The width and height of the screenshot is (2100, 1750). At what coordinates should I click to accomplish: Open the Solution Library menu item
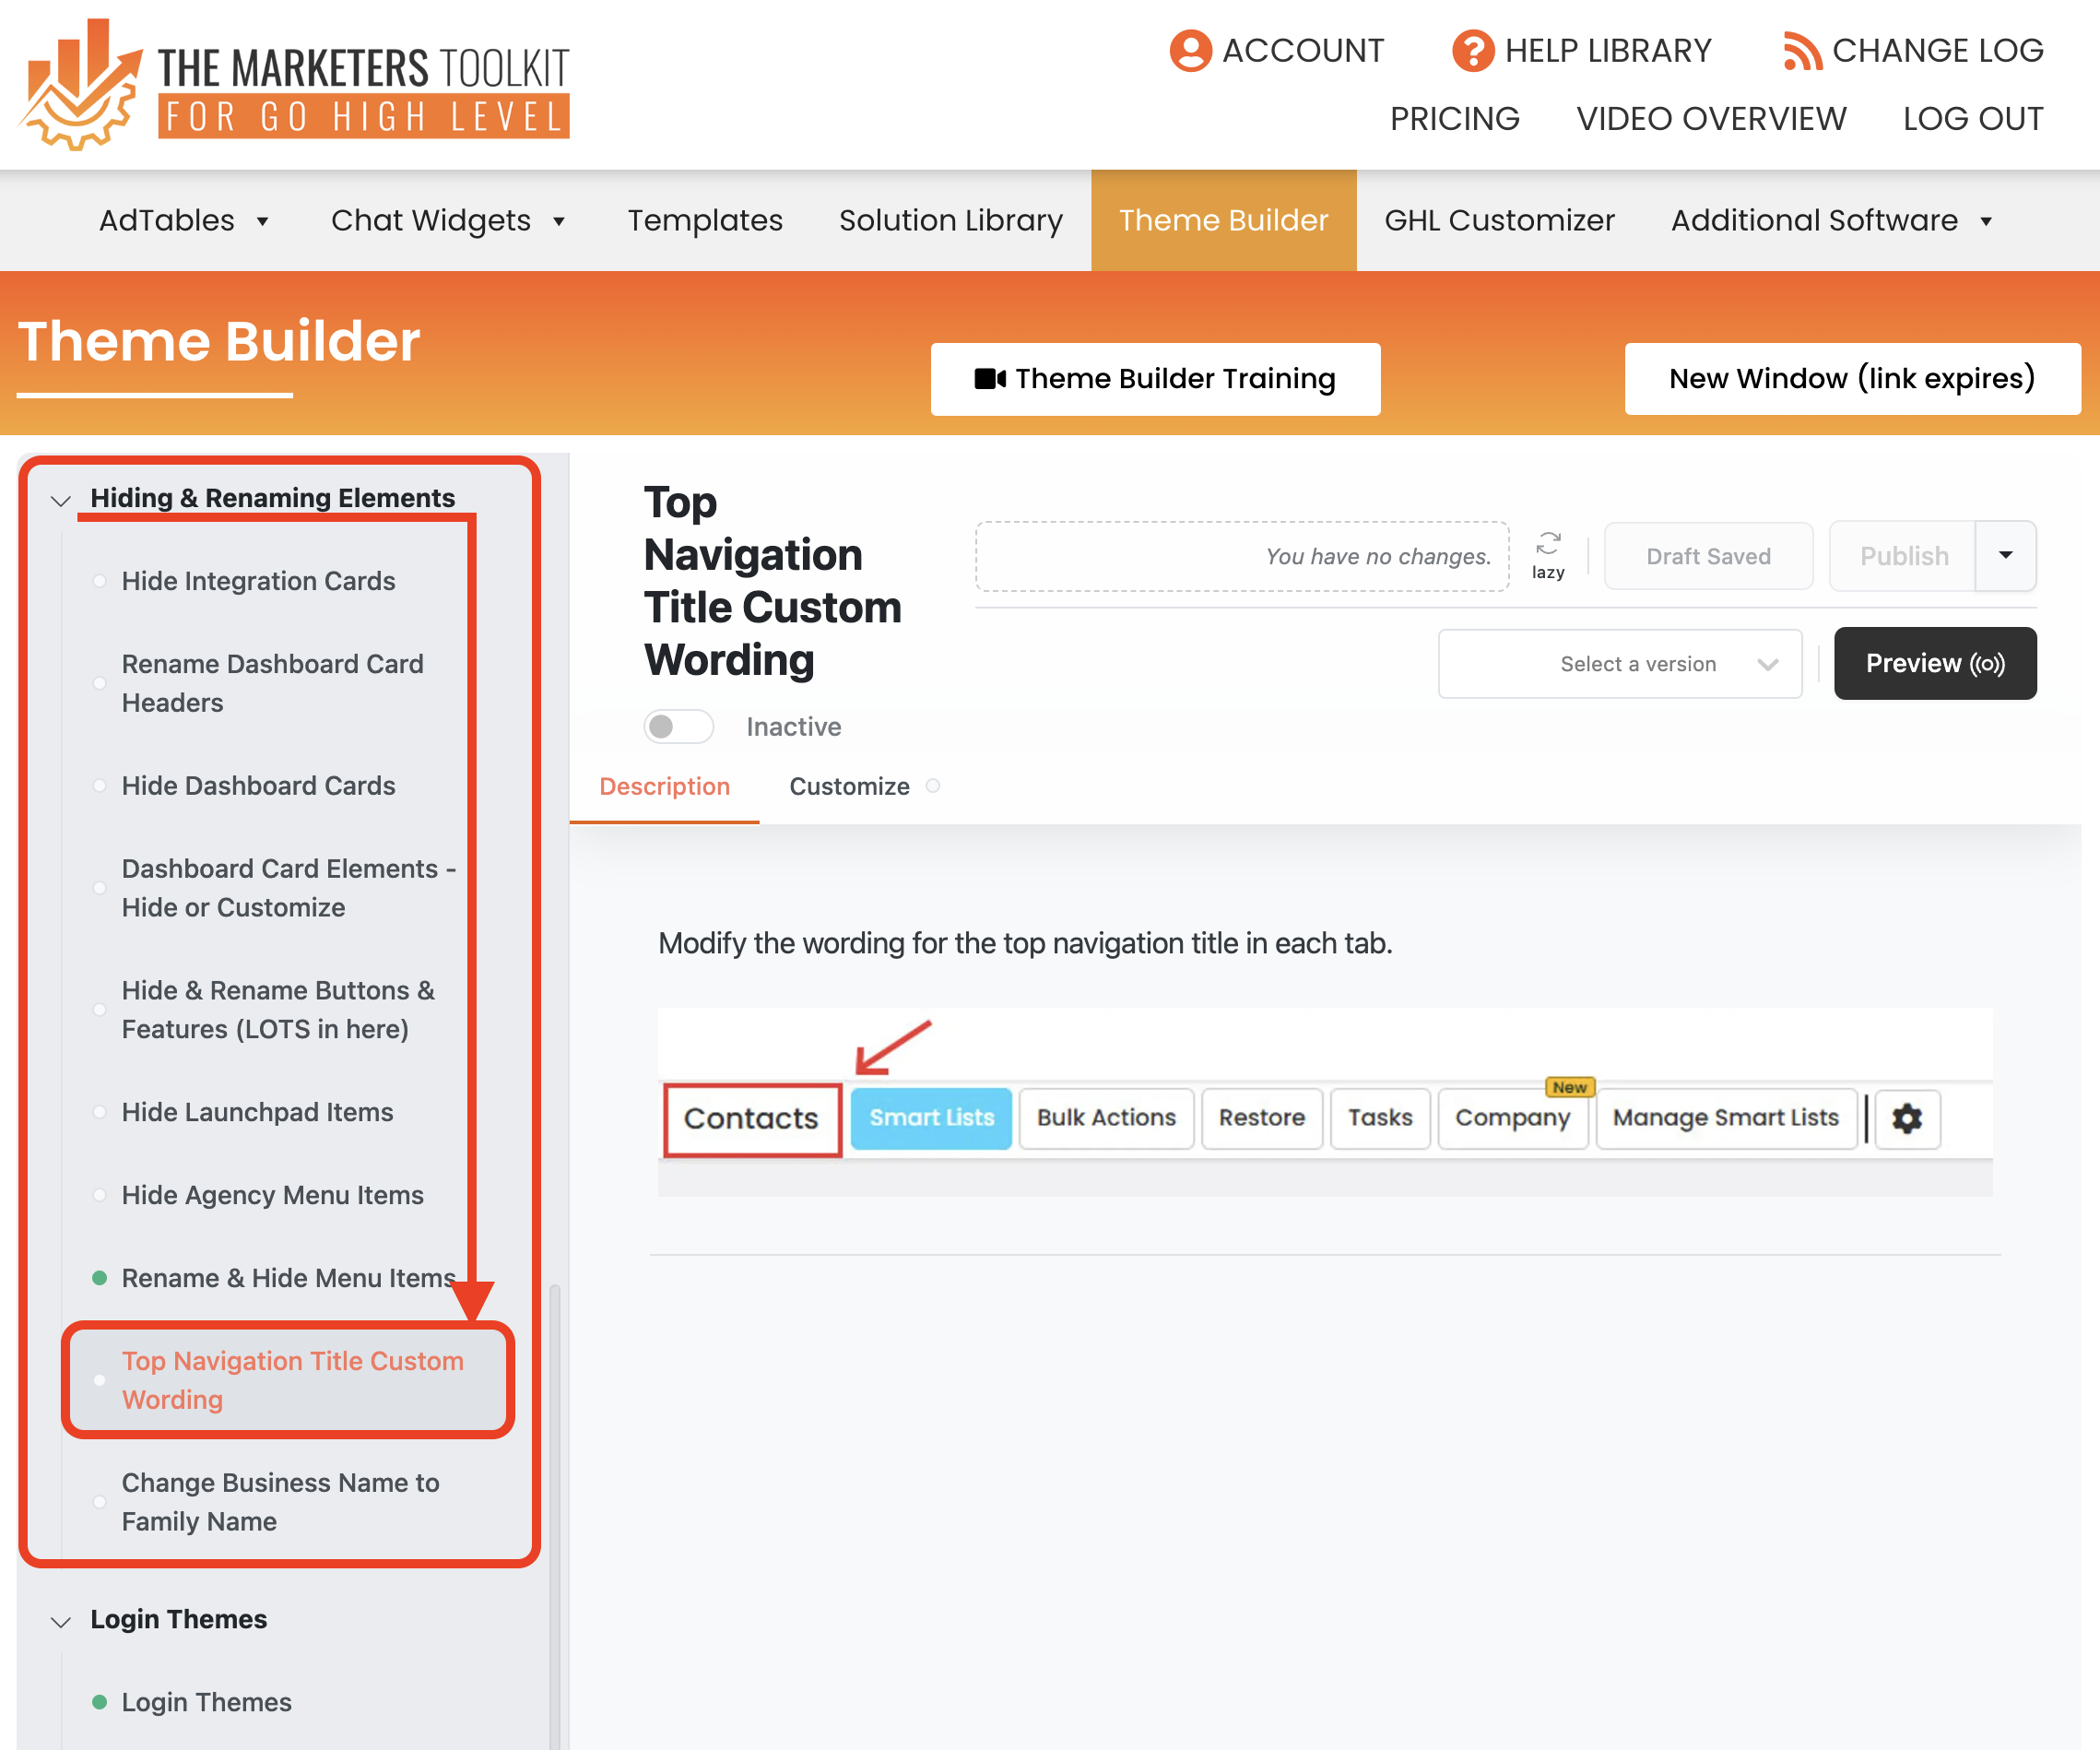(x=951, y=220)
